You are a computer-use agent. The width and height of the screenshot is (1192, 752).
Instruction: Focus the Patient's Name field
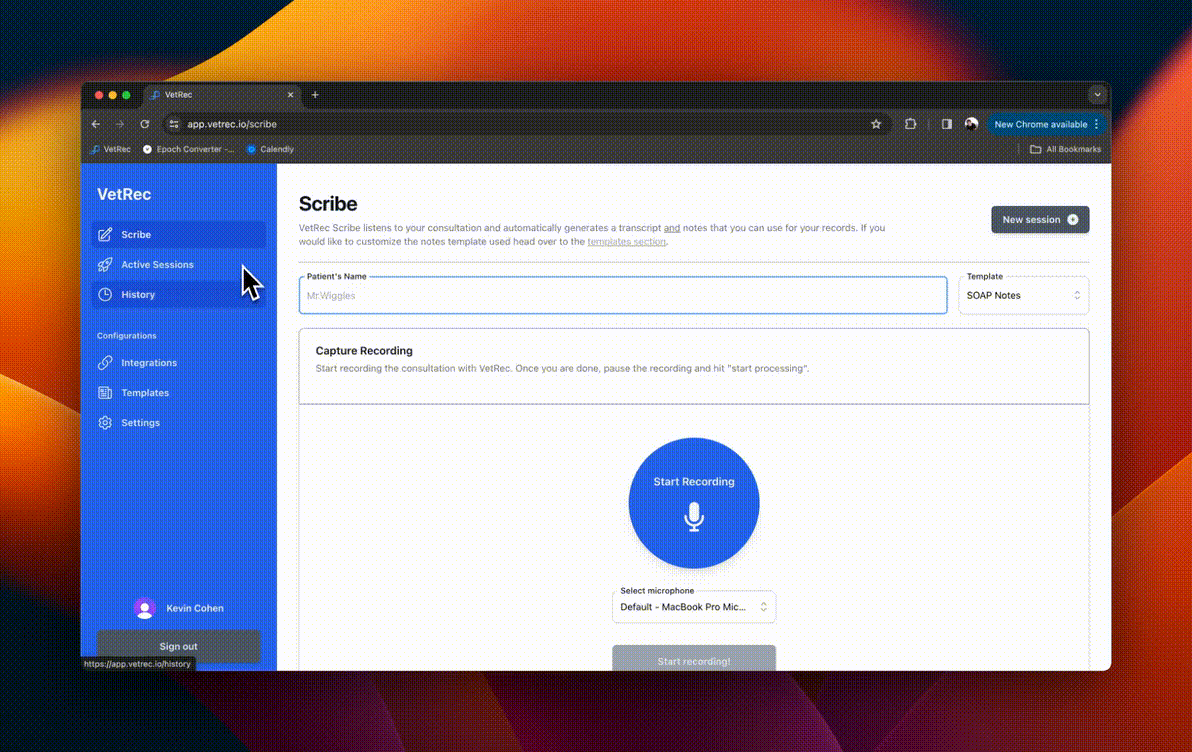(623, 295)
